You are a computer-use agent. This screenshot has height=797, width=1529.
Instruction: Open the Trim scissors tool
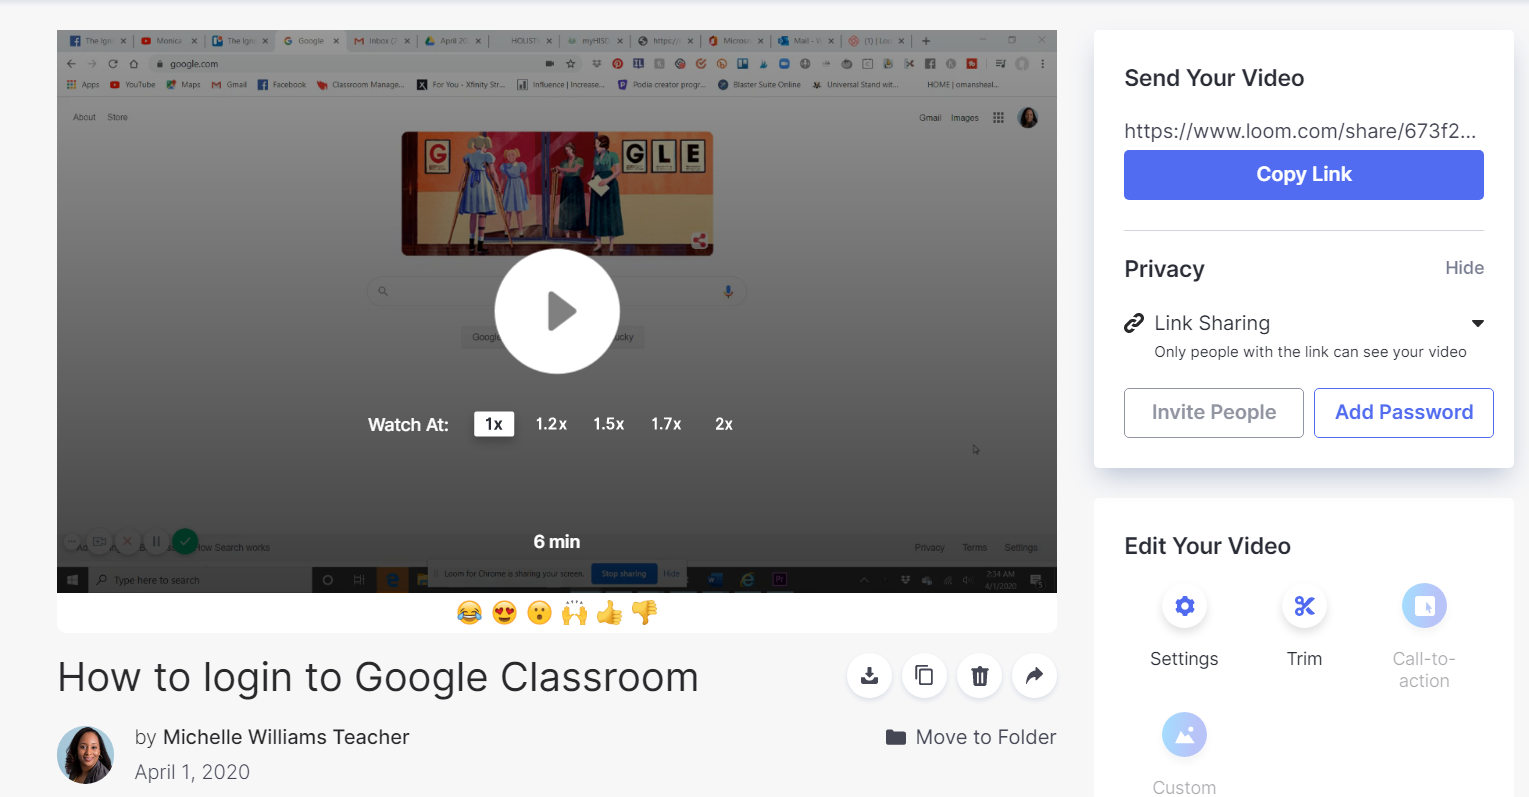(x=1304, y=606)
